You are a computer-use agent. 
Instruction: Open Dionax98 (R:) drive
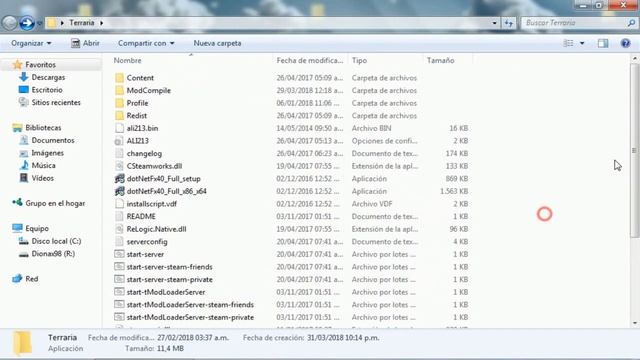pyautogui.click(x=53, y=254)
